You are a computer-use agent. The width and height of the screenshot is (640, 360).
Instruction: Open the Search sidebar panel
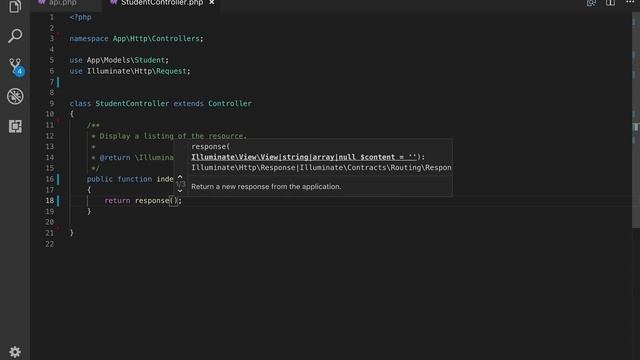click(15, 36)
